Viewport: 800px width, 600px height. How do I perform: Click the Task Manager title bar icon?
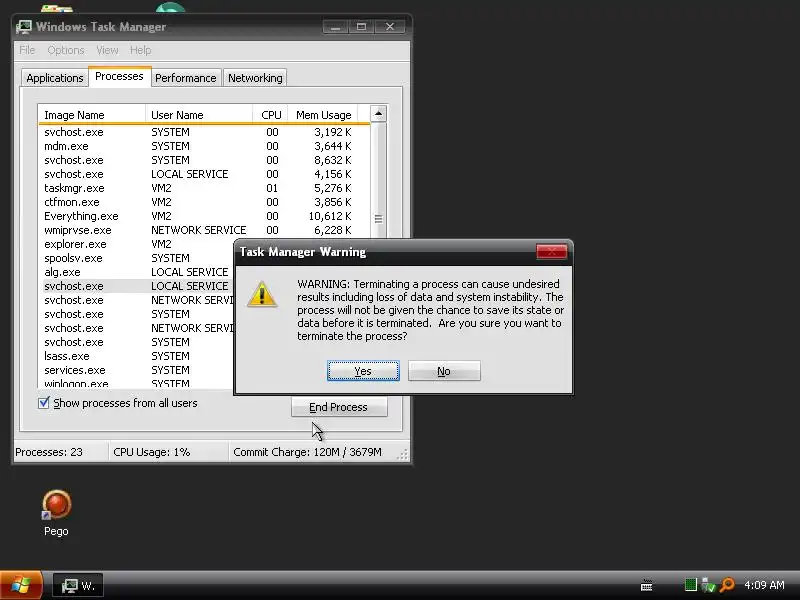pos(23,27)
